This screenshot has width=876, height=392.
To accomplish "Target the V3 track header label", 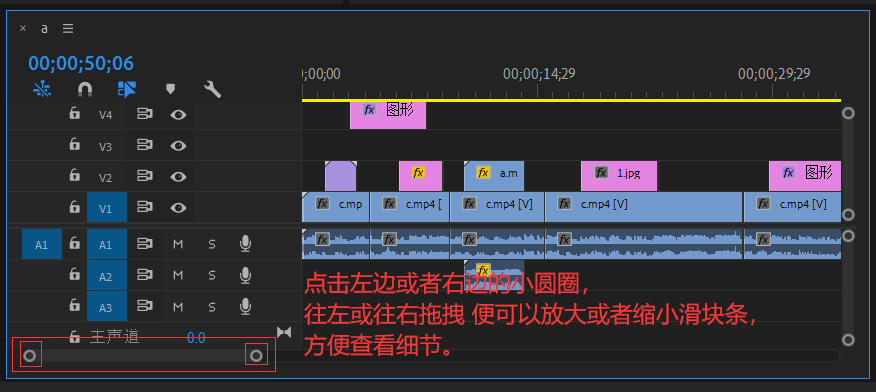I will pyautogui.click(x=106, y=146).
